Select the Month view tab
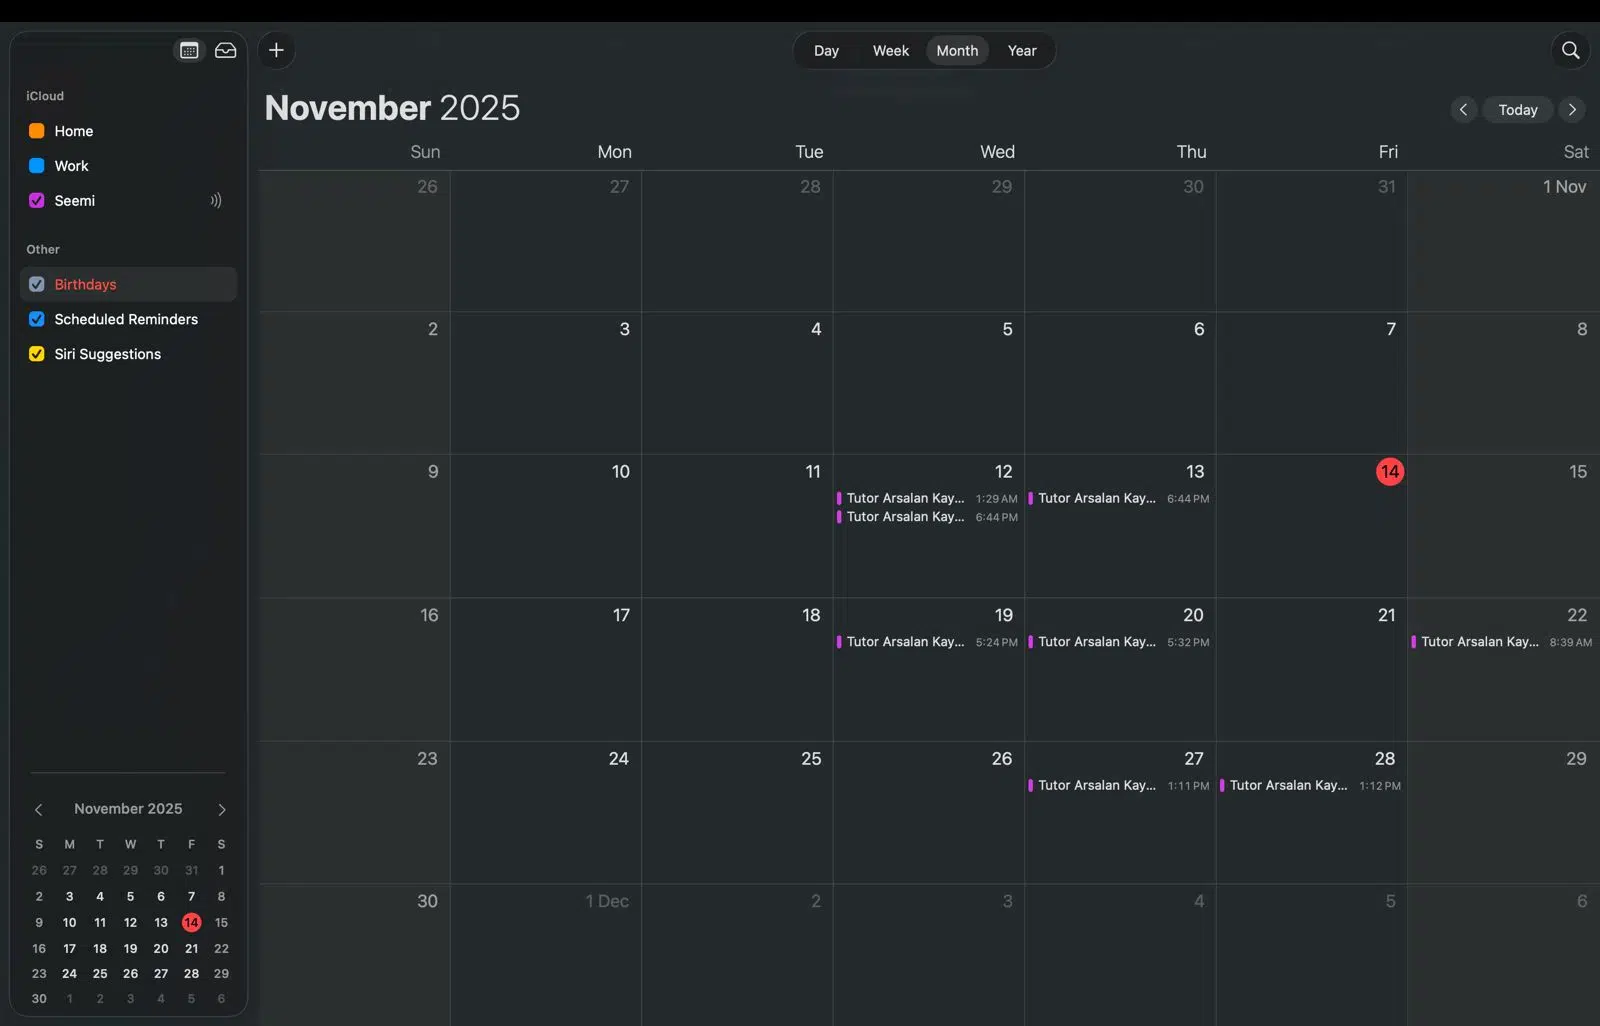Viewport: 1600px width, 1026px height. click(957, 51)
